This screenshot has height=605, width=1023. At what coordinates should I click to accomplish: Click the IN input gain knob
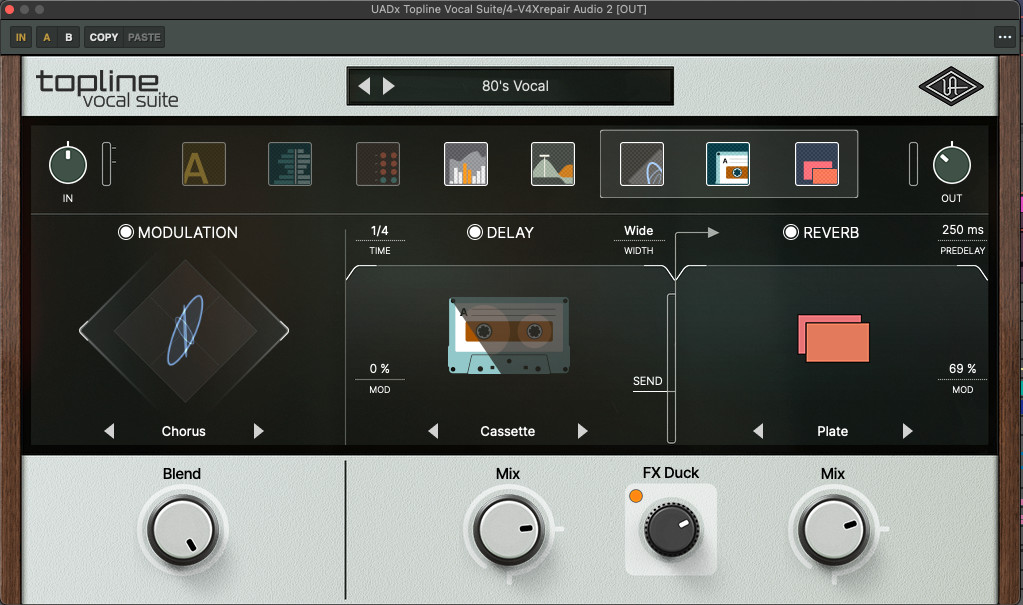pos(68,164)
